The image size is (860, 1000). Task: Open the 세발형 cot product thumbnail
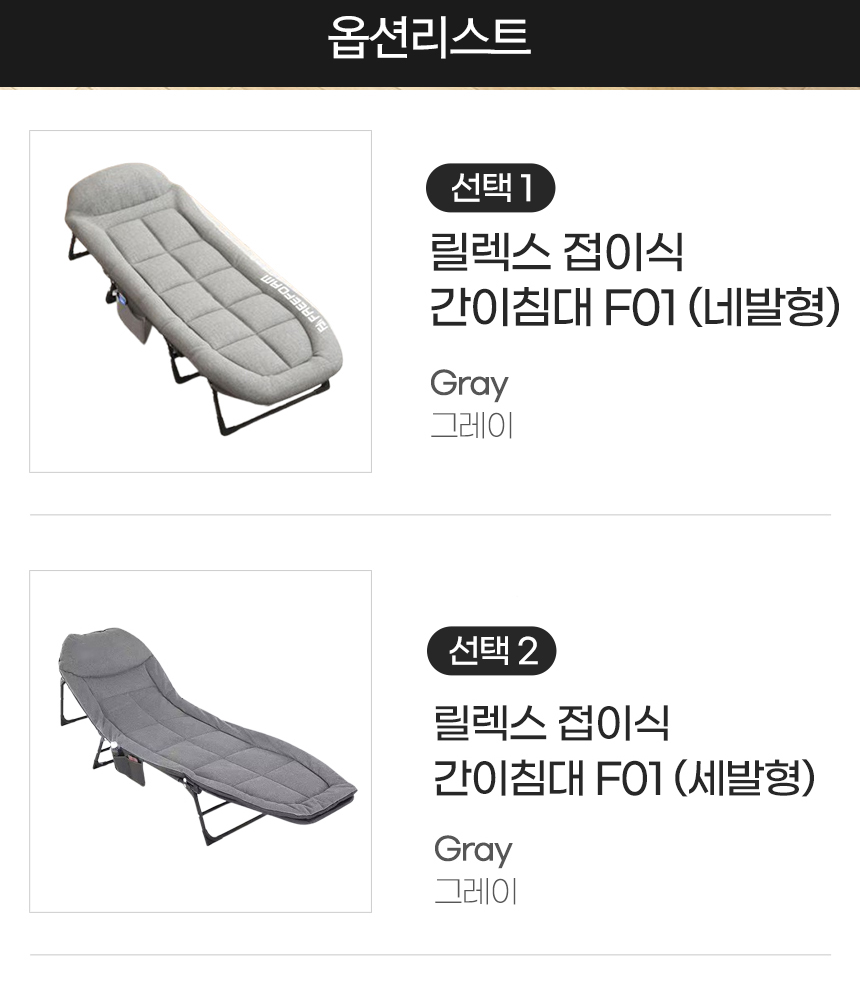[200, 741]
